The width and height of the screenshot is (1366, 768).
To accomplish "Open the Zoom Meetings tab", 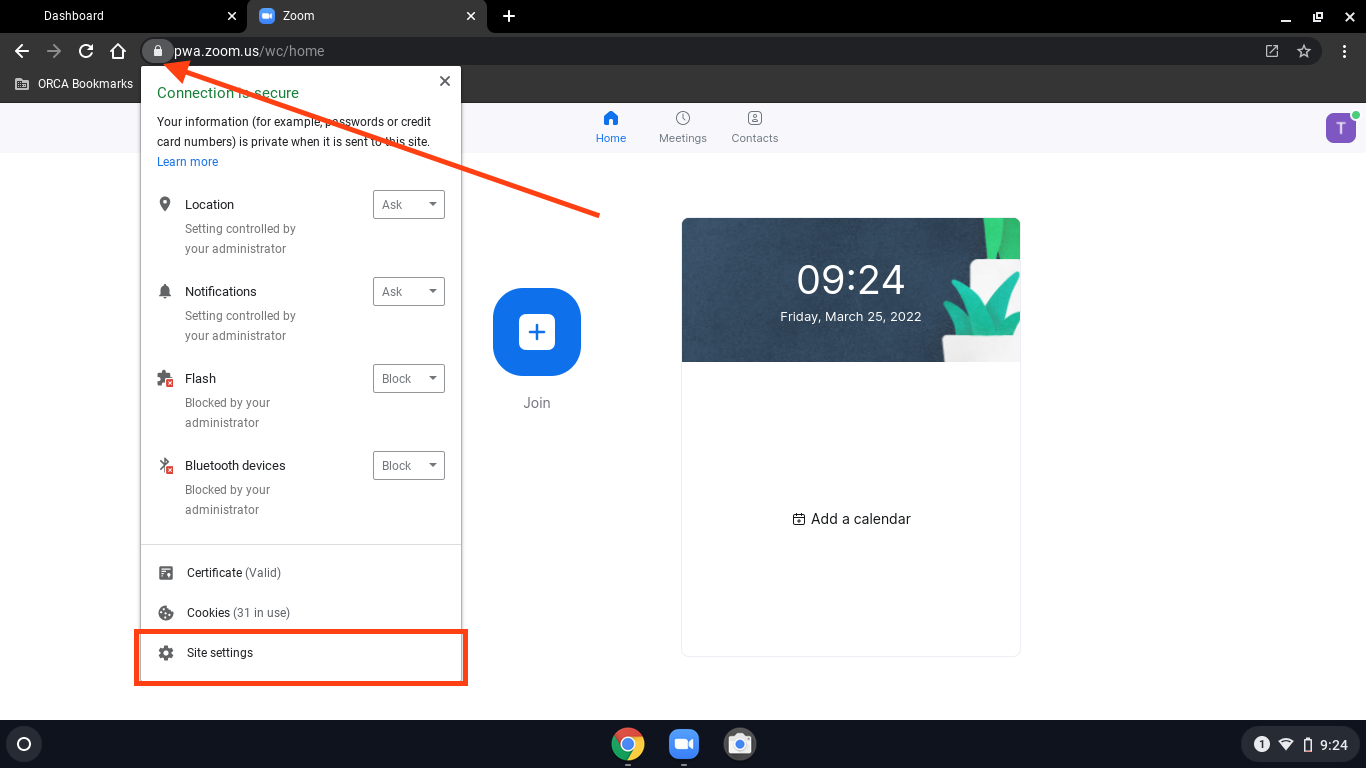I will [x=683, y=128].
